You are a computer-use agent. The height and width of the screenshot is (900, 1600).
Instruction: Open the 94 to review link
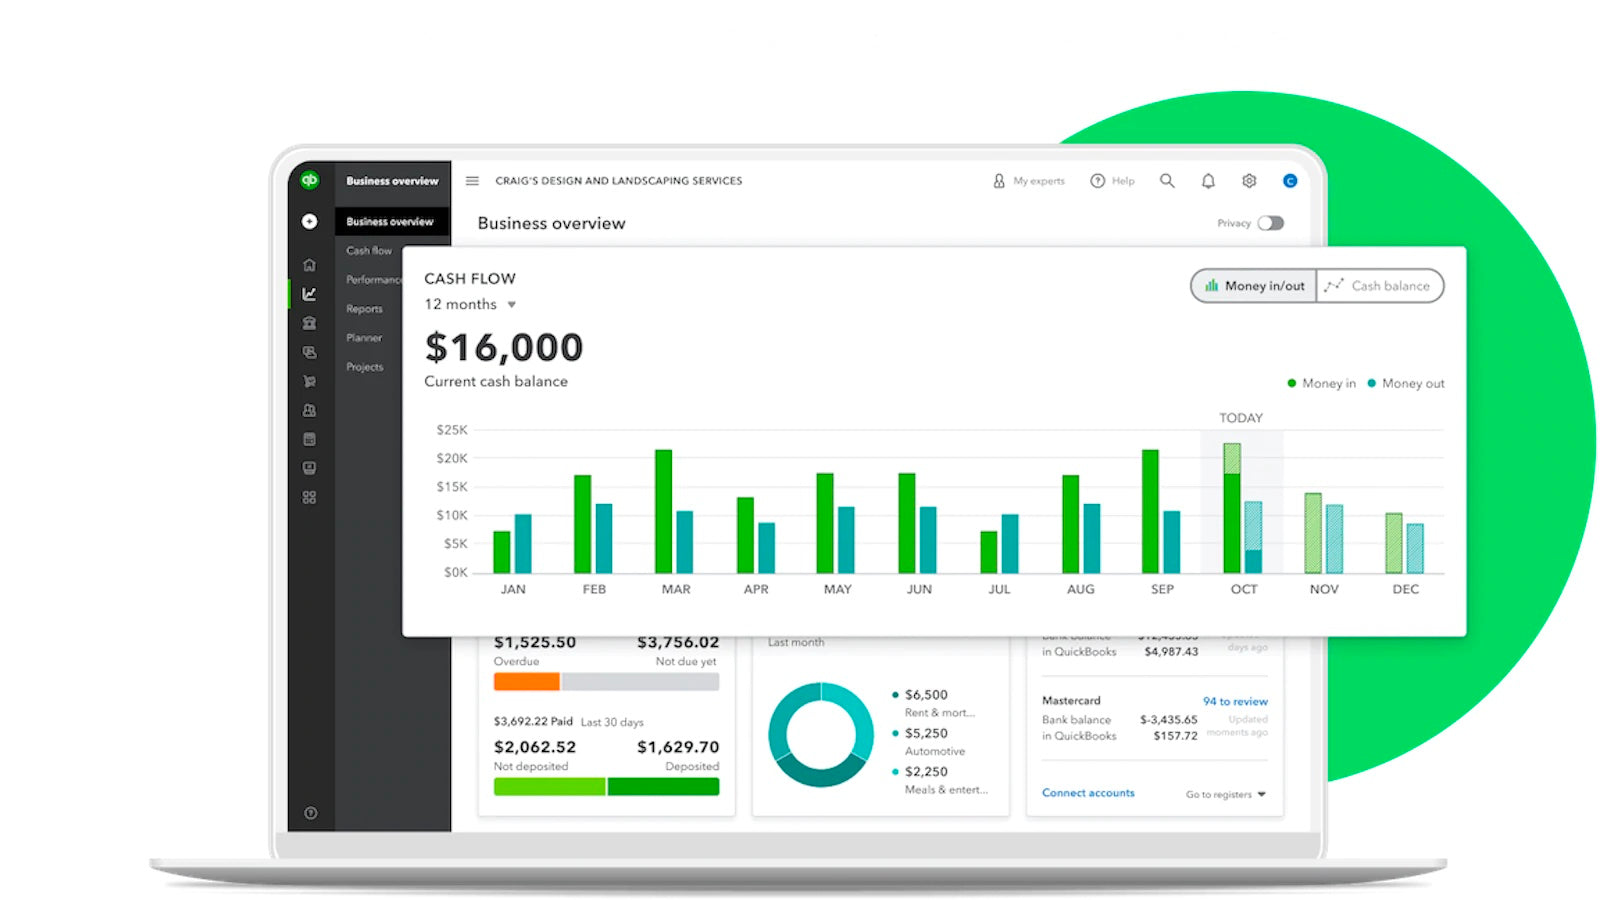(x=1234, y=700)
